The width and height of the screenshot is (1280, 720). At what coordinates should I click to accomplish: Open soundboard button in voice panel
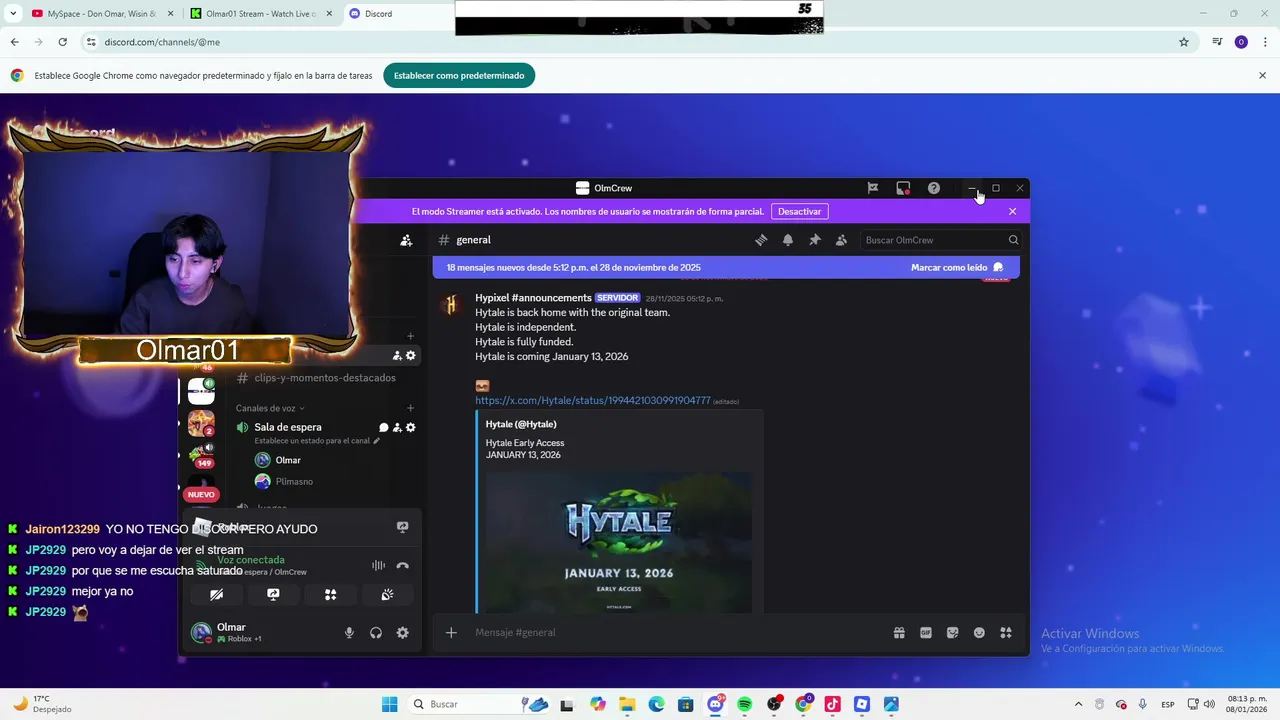(x=387, y=594)
